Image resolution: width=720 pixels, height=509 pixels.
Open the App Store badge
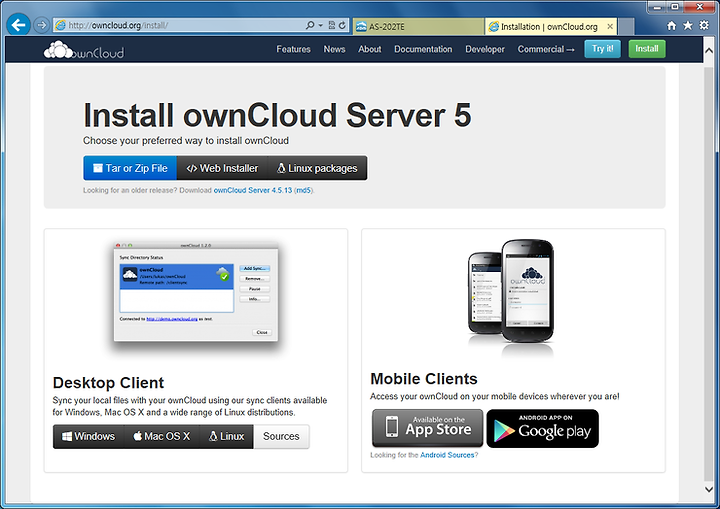tap(428, 428)
